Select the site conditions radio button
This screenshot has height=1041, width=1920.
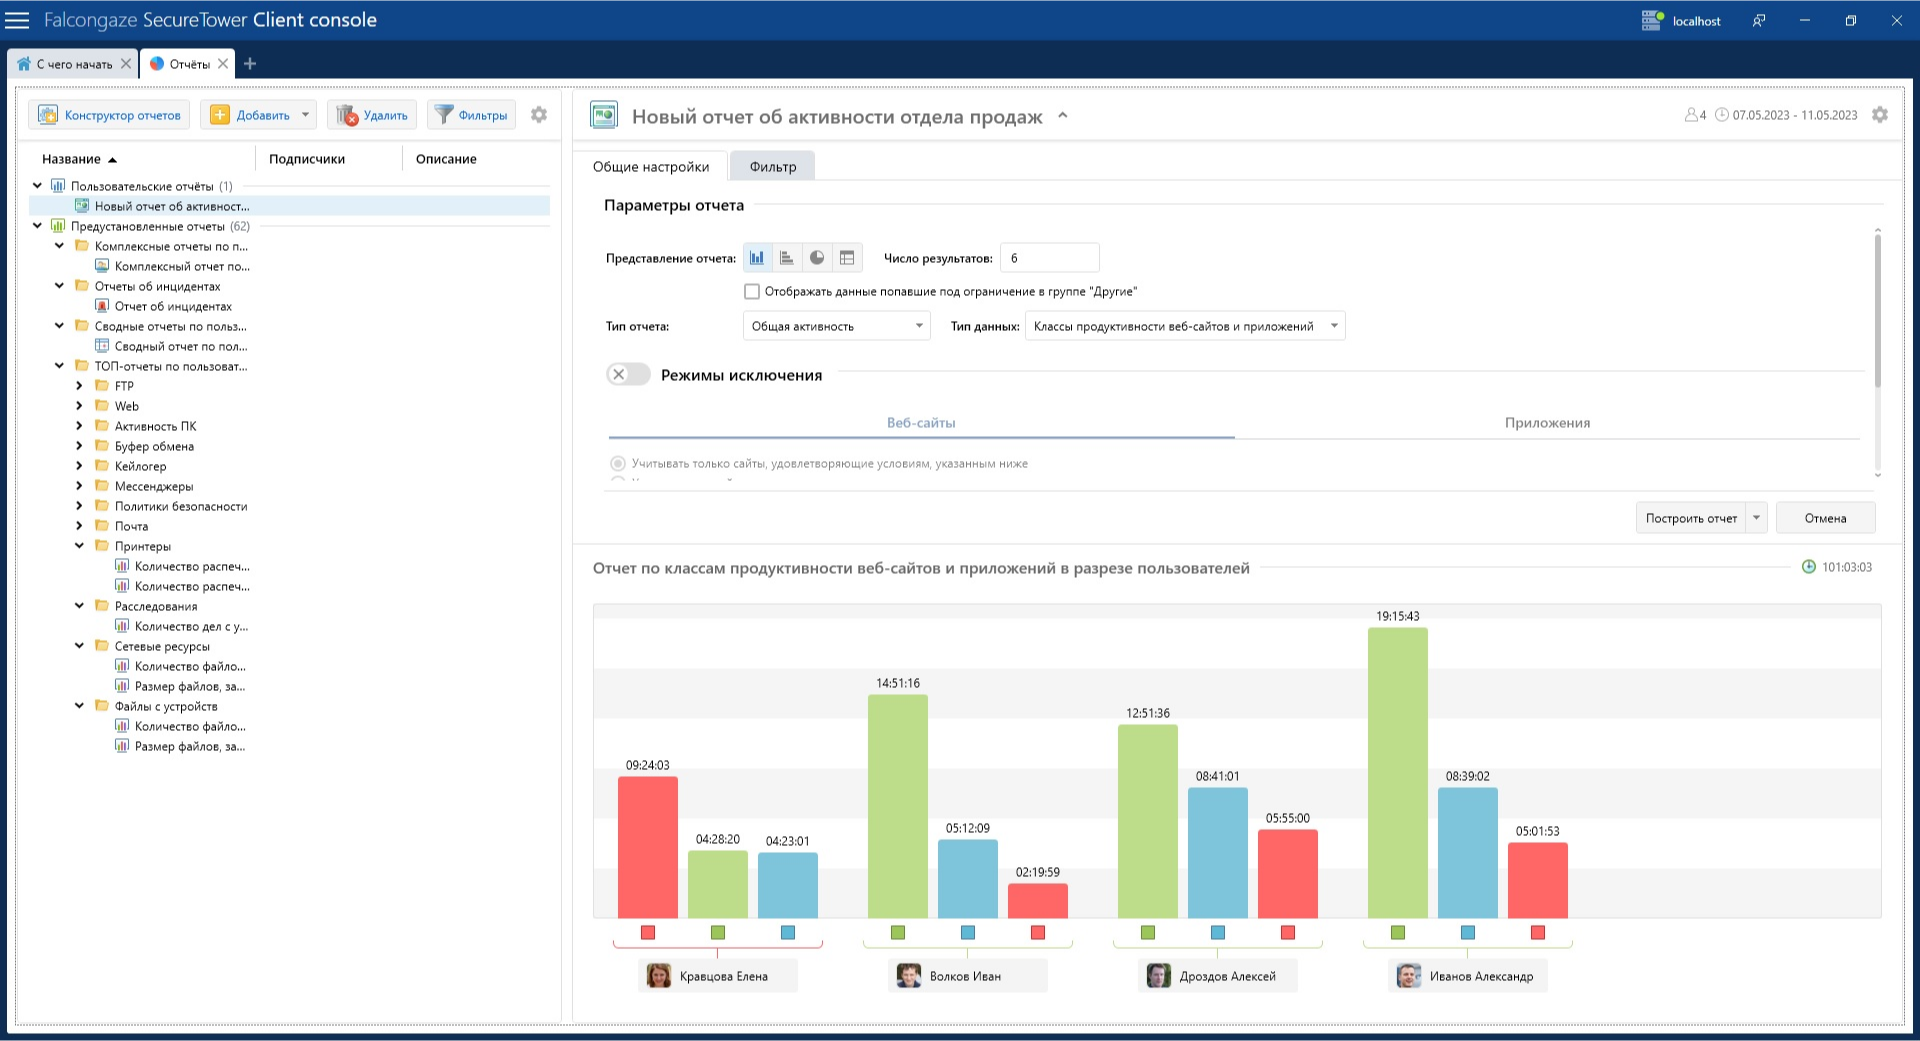618,464
